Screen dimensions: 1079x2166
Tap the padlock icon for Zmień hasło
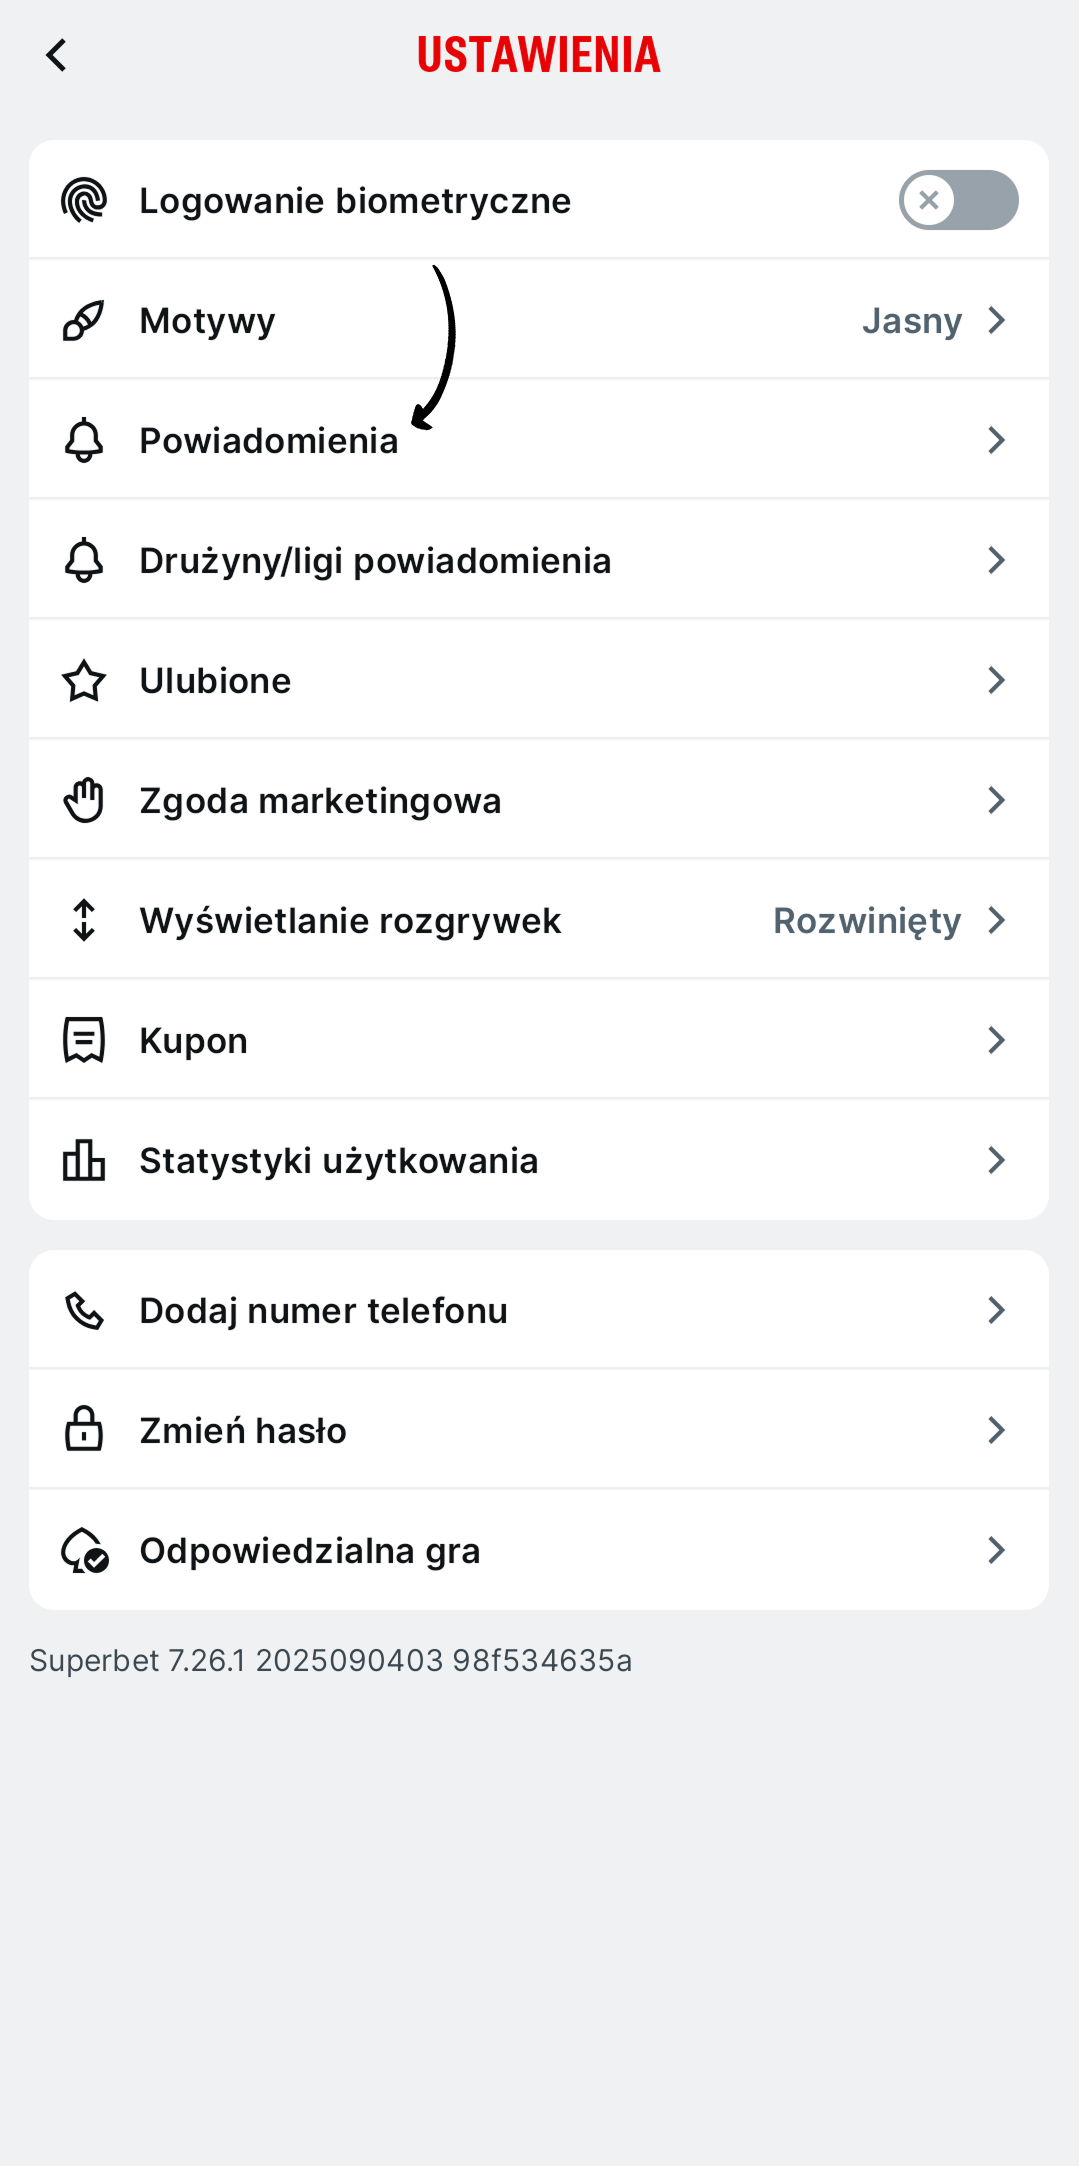coord(84,1430)
